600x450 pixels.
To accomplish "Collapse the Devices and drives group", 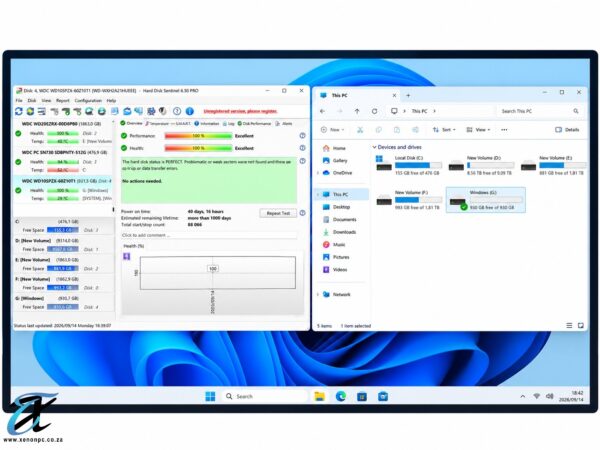I will click(x=374, y=147).
